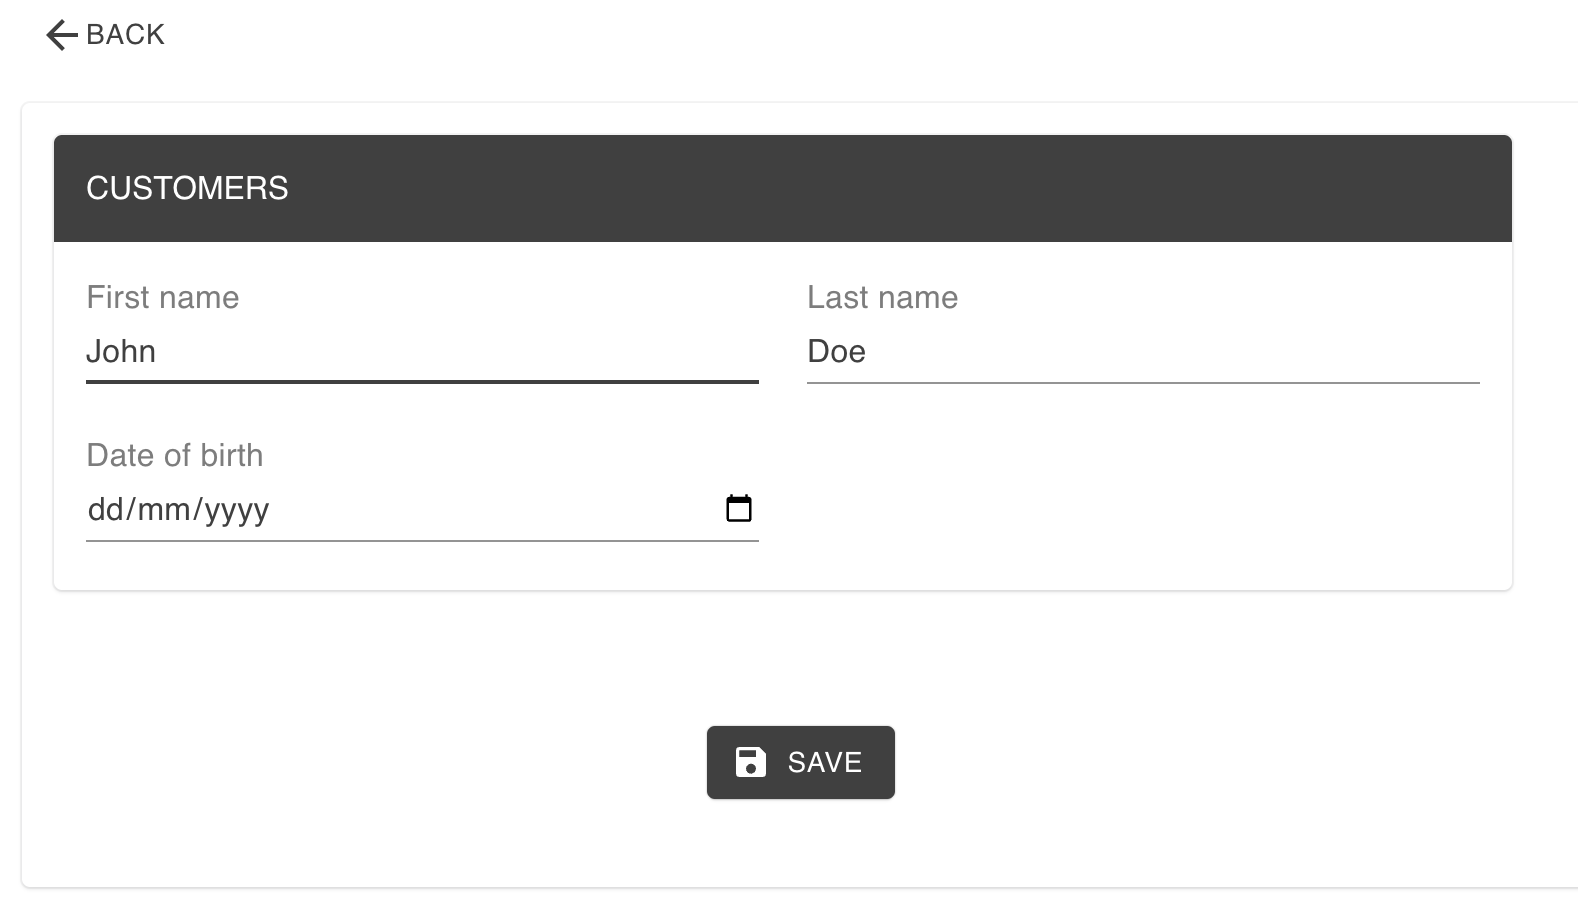Click the Date of birth input field
This screenshot has width=1578, height=924.
point(422,510)
